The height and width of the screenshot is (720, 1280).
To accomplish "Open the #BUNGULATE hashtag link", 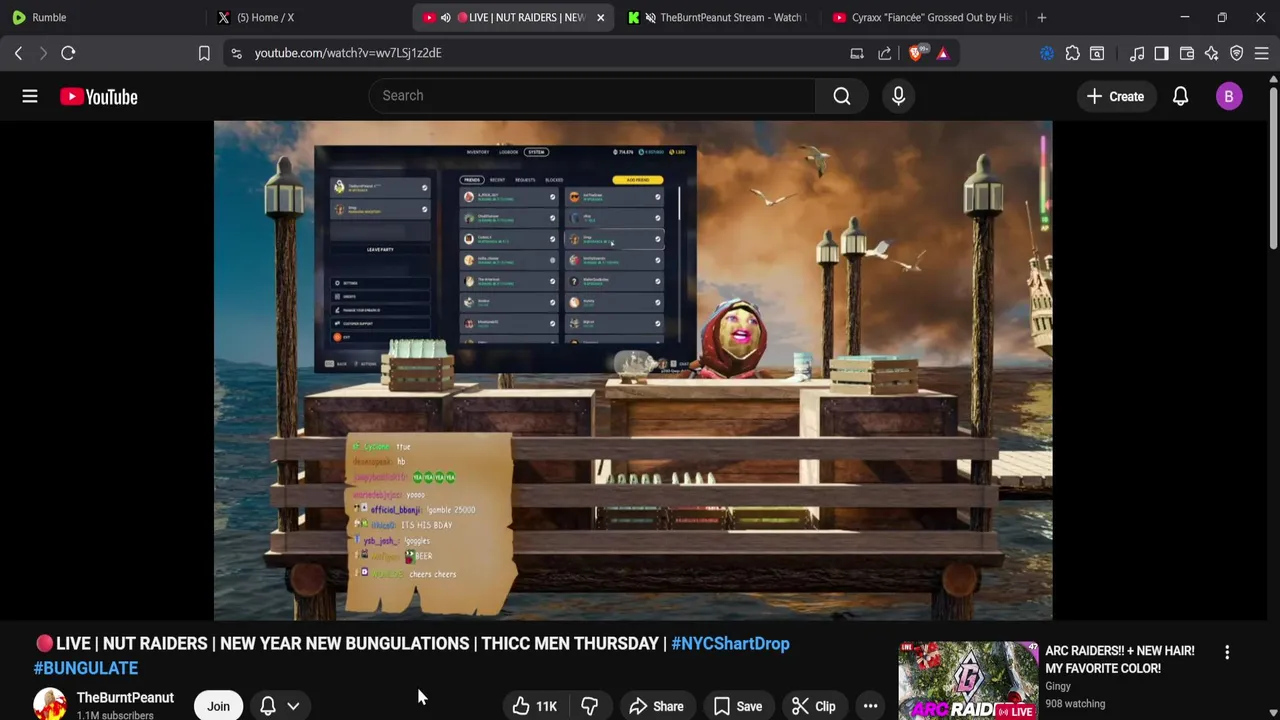I will coord(86,668).
